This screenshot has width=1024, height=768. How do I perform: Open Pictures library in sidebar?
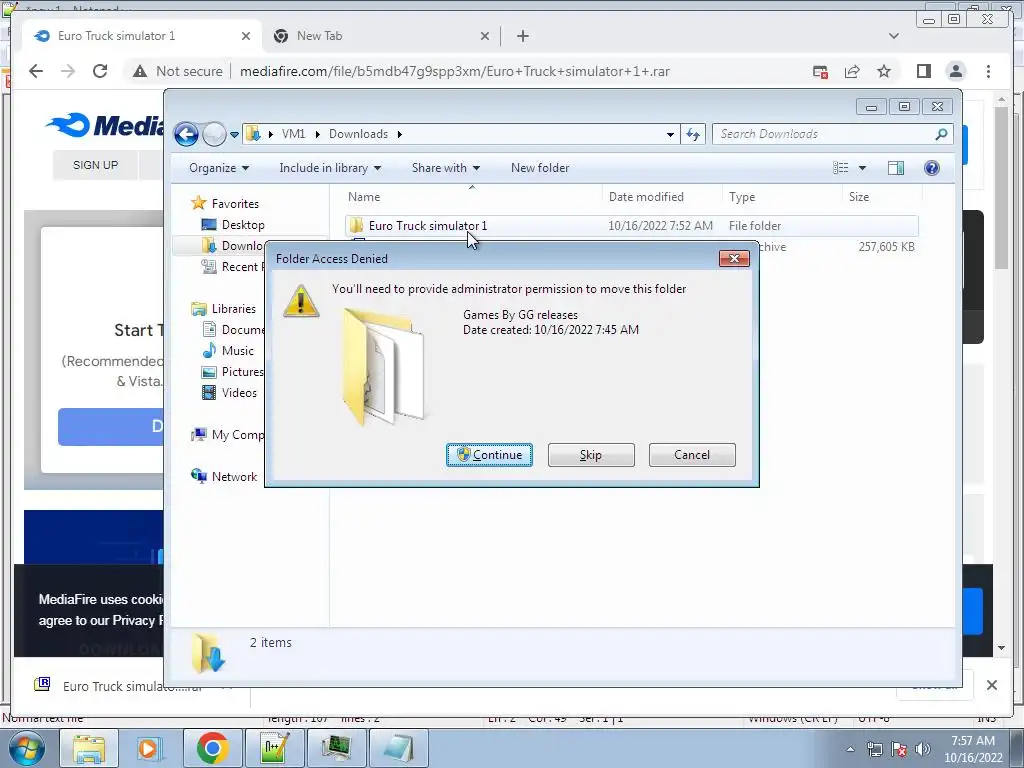click(x=233, y=372)
